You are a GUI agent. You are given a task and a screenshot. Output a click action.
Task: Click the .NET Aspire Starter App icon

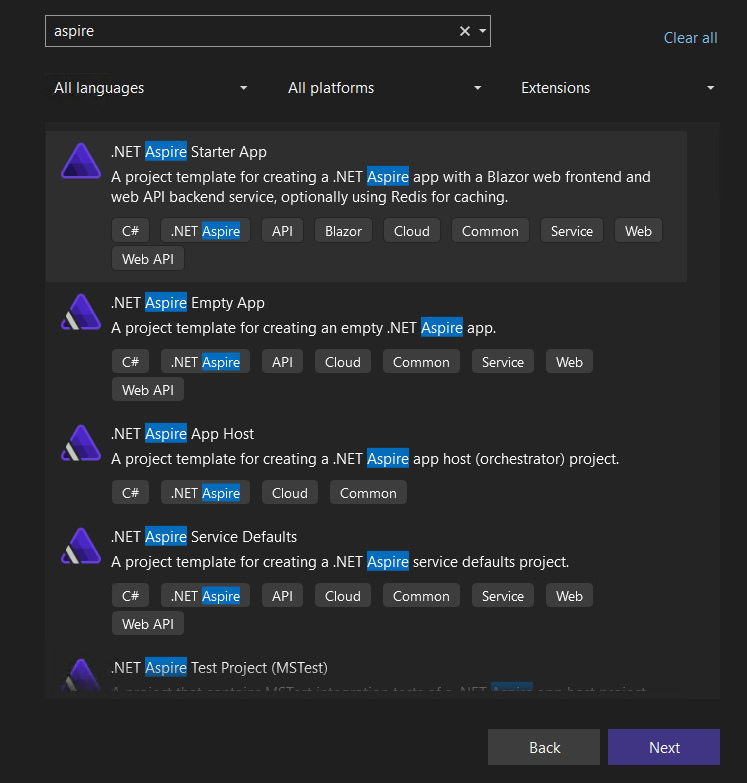coord(81,161)
